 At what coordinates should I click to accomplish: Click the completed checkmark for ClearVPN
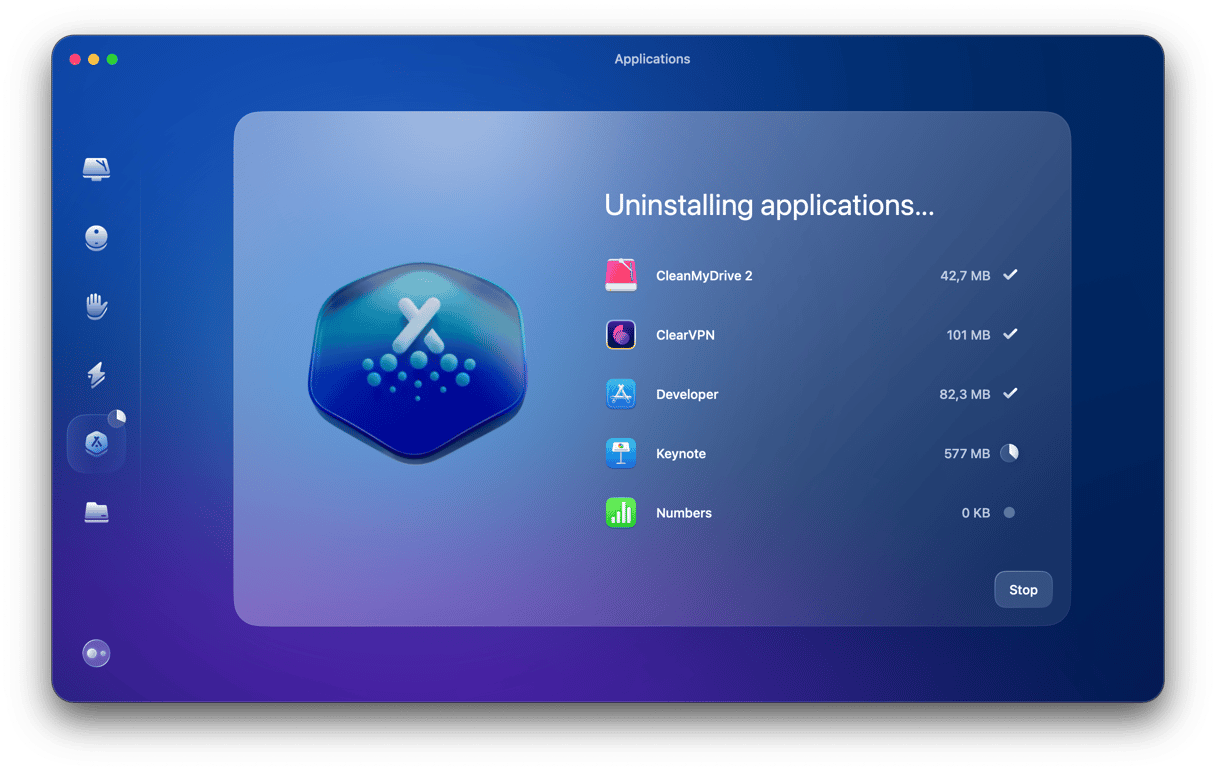coord(1010,335)
